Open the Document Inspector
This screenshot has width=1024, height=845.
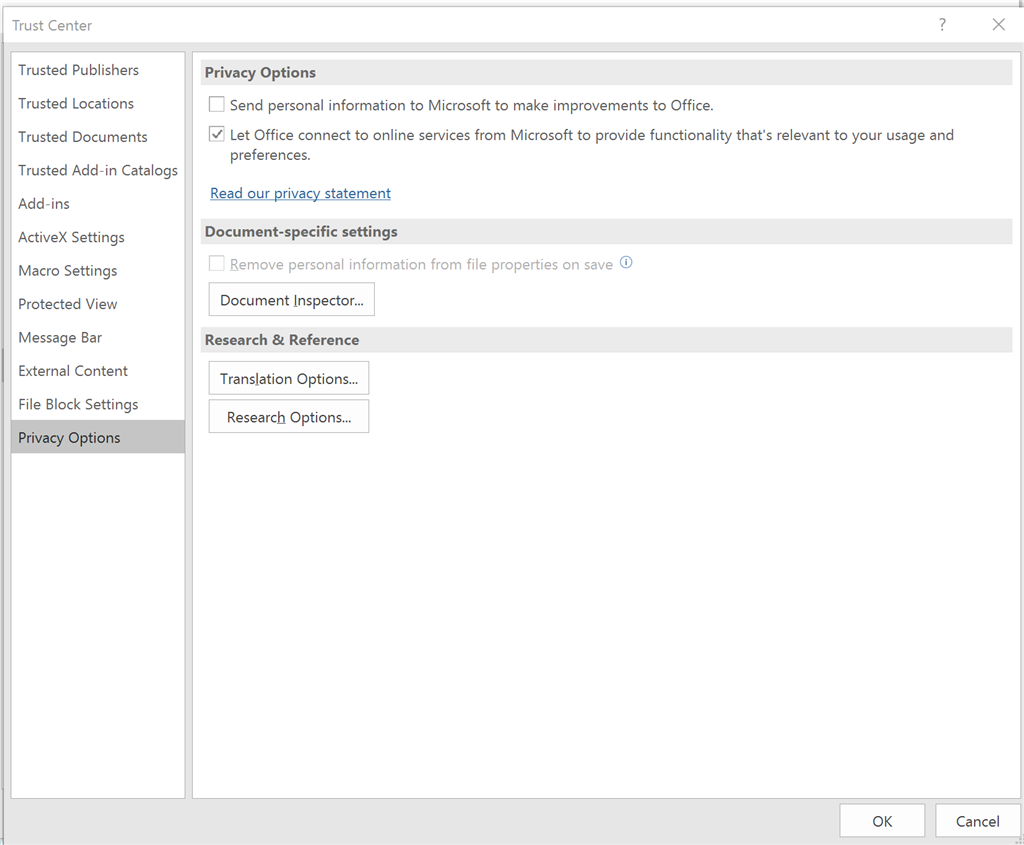pyautogui.click(x=291, y=300)
